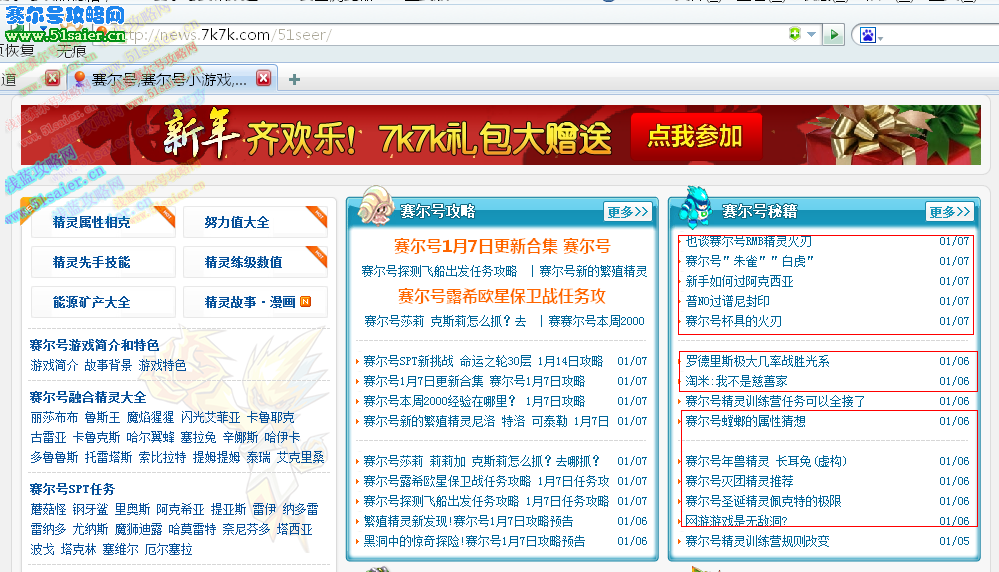Open 阿克希亚 SPT boss link
Viewport: 999px width, 572px height.
pyautogui.click(x=180, y=510)
